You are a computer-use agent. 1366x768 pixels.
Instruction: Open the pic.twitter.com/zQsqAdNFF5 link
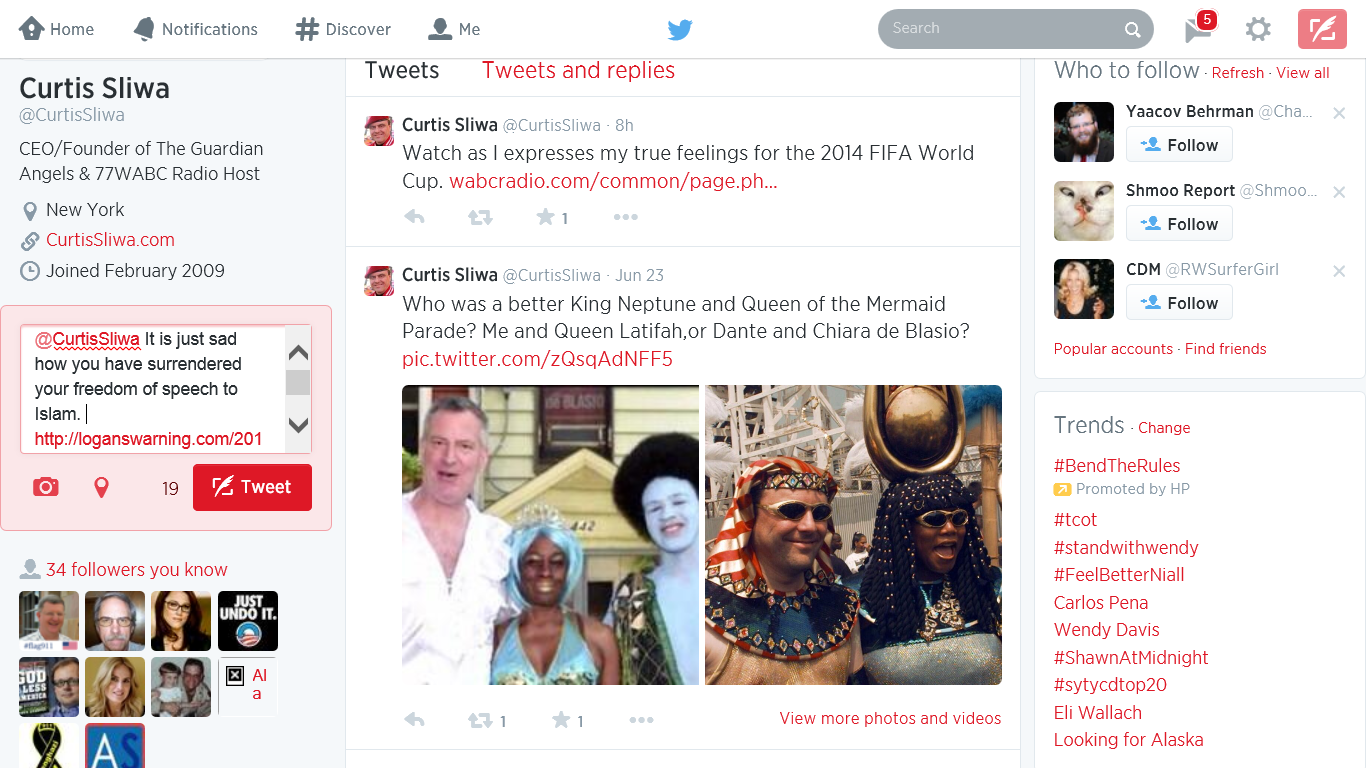(x=537, y=359)
